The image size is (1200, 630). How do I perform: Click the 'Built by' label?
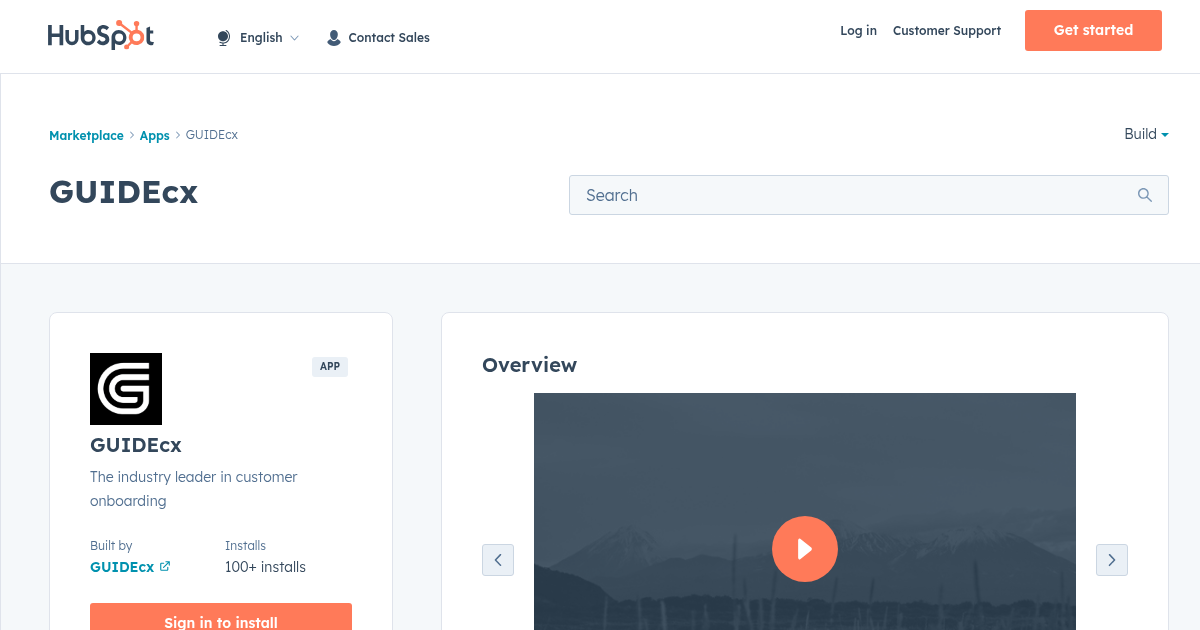[111, 546]
